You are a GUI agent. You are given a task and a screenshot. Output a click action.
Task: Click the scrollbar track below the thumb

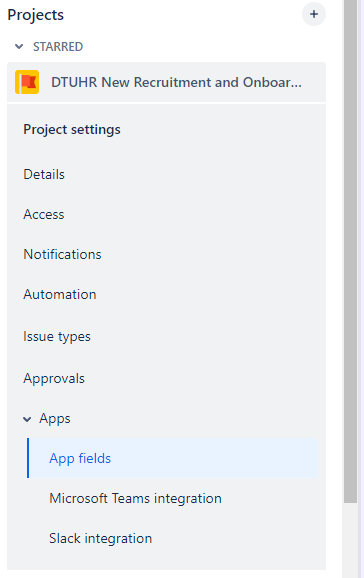tap(350, 540)
